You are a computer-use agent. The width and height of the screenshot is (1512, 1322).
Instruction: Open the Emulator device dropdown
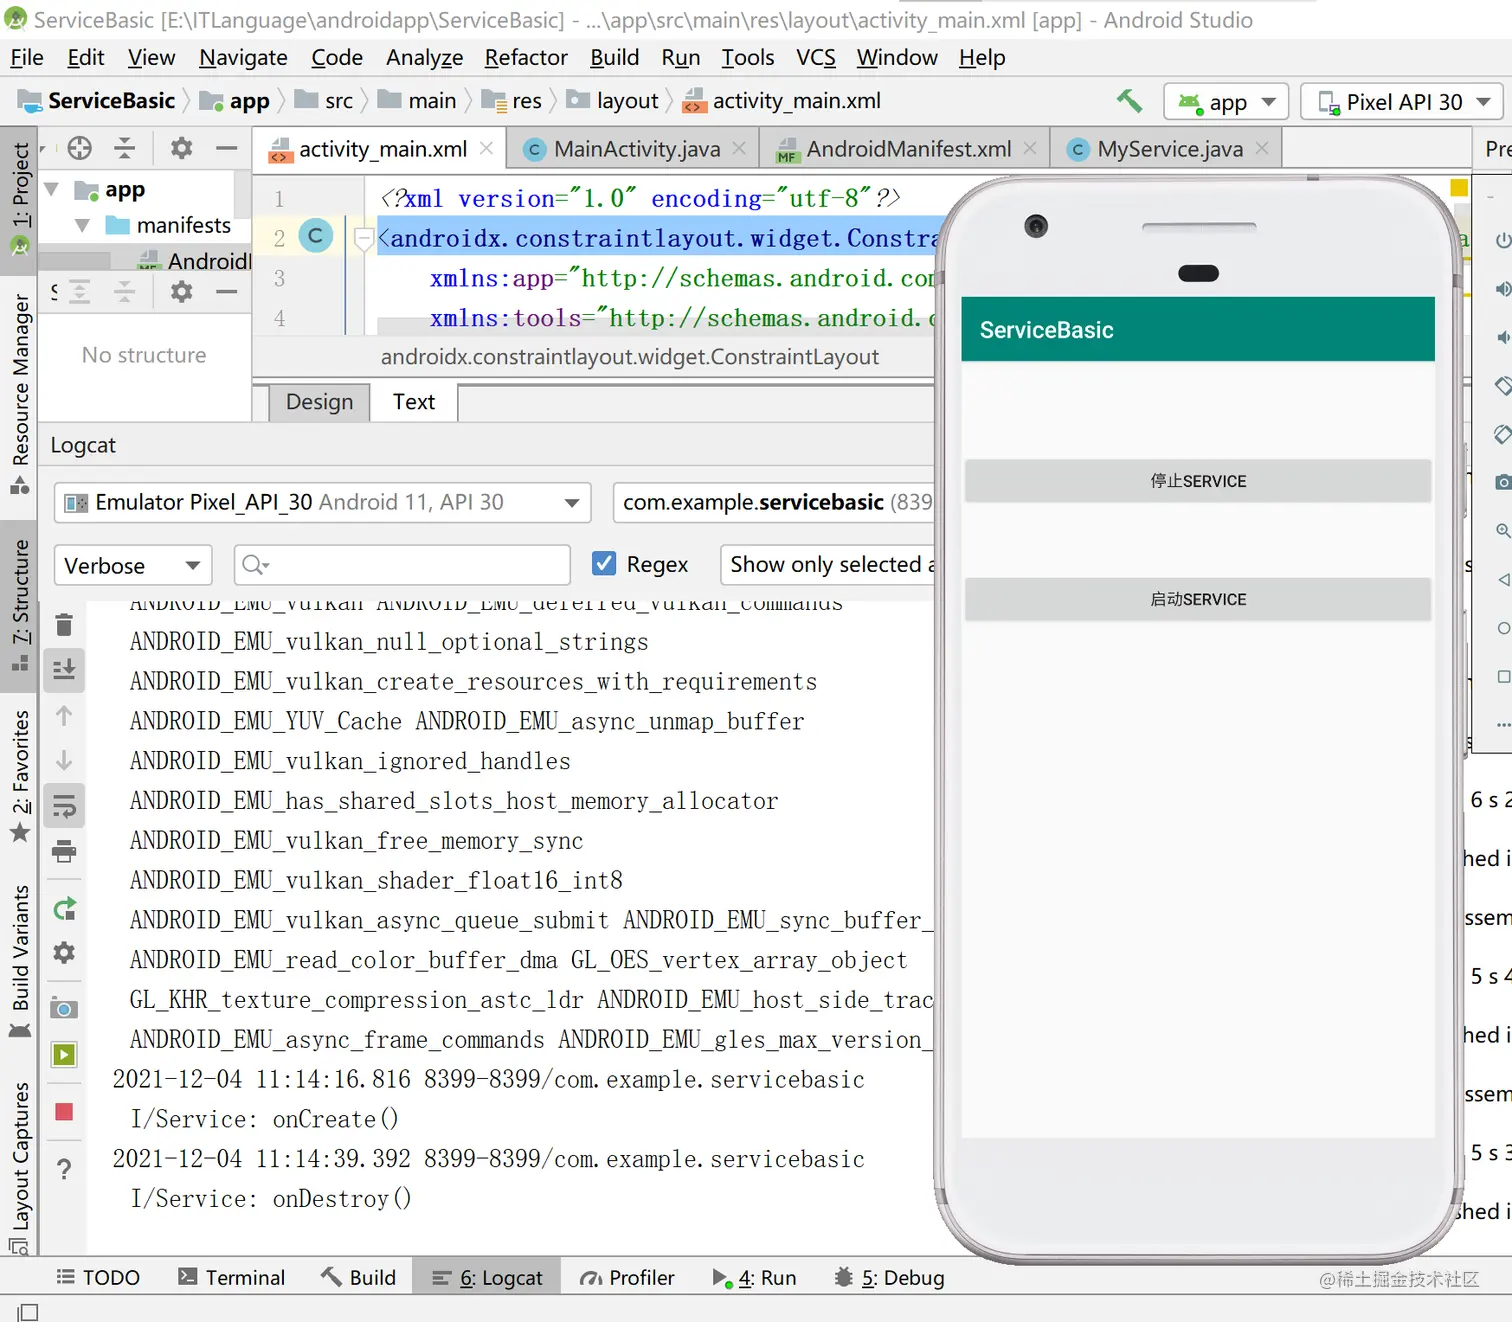tap(322, 502)
